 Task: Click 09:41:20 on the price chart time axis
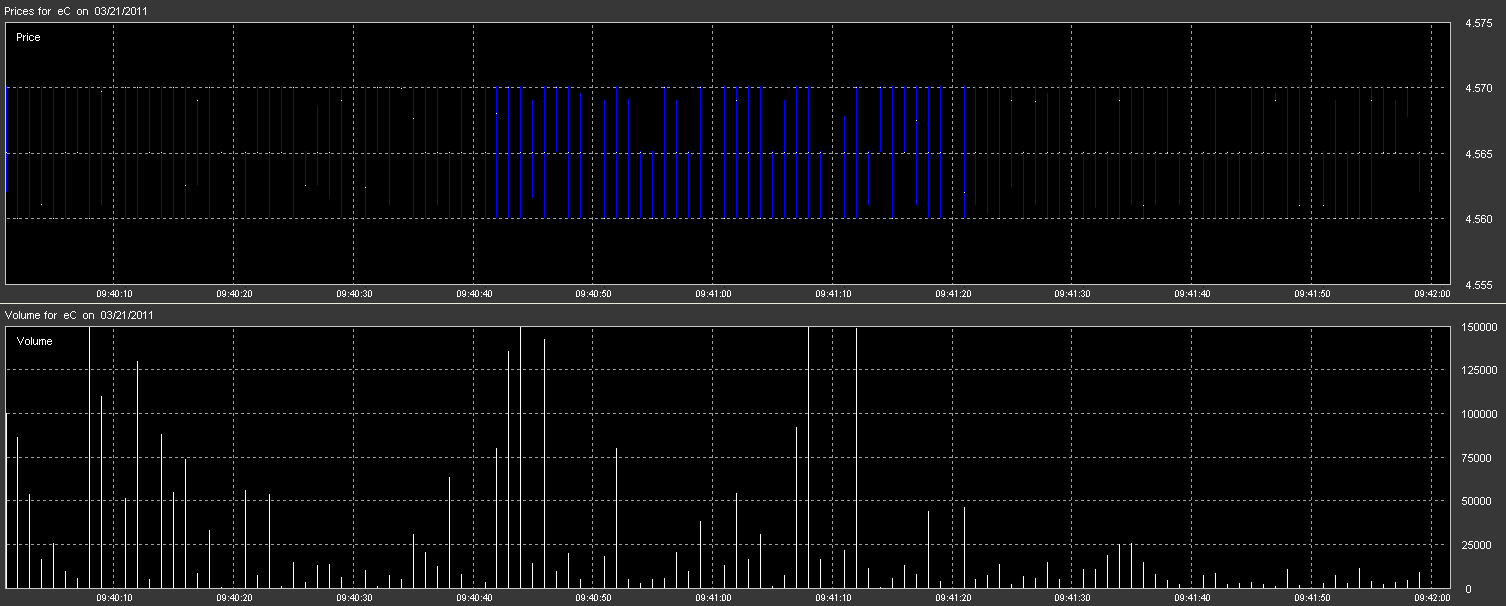tap(953, 294)
